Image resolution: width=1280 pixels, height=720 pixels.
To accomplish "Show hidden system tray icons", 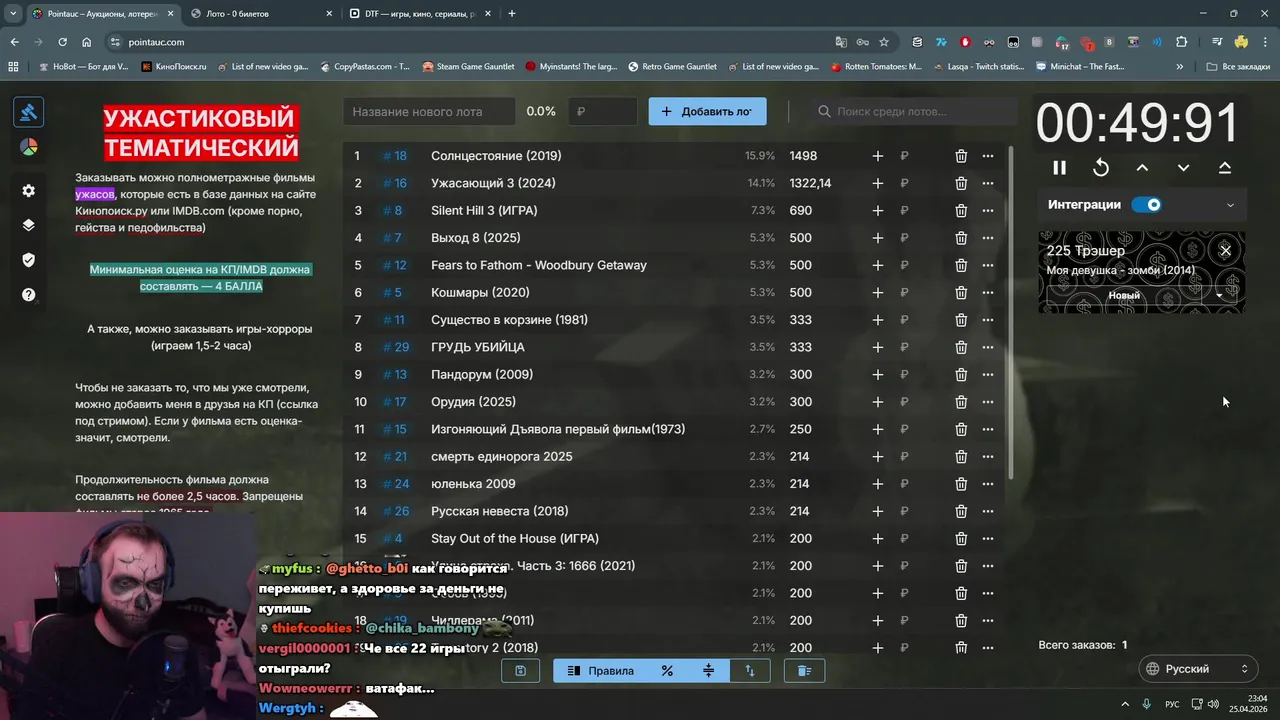I will click(1125, 704).
